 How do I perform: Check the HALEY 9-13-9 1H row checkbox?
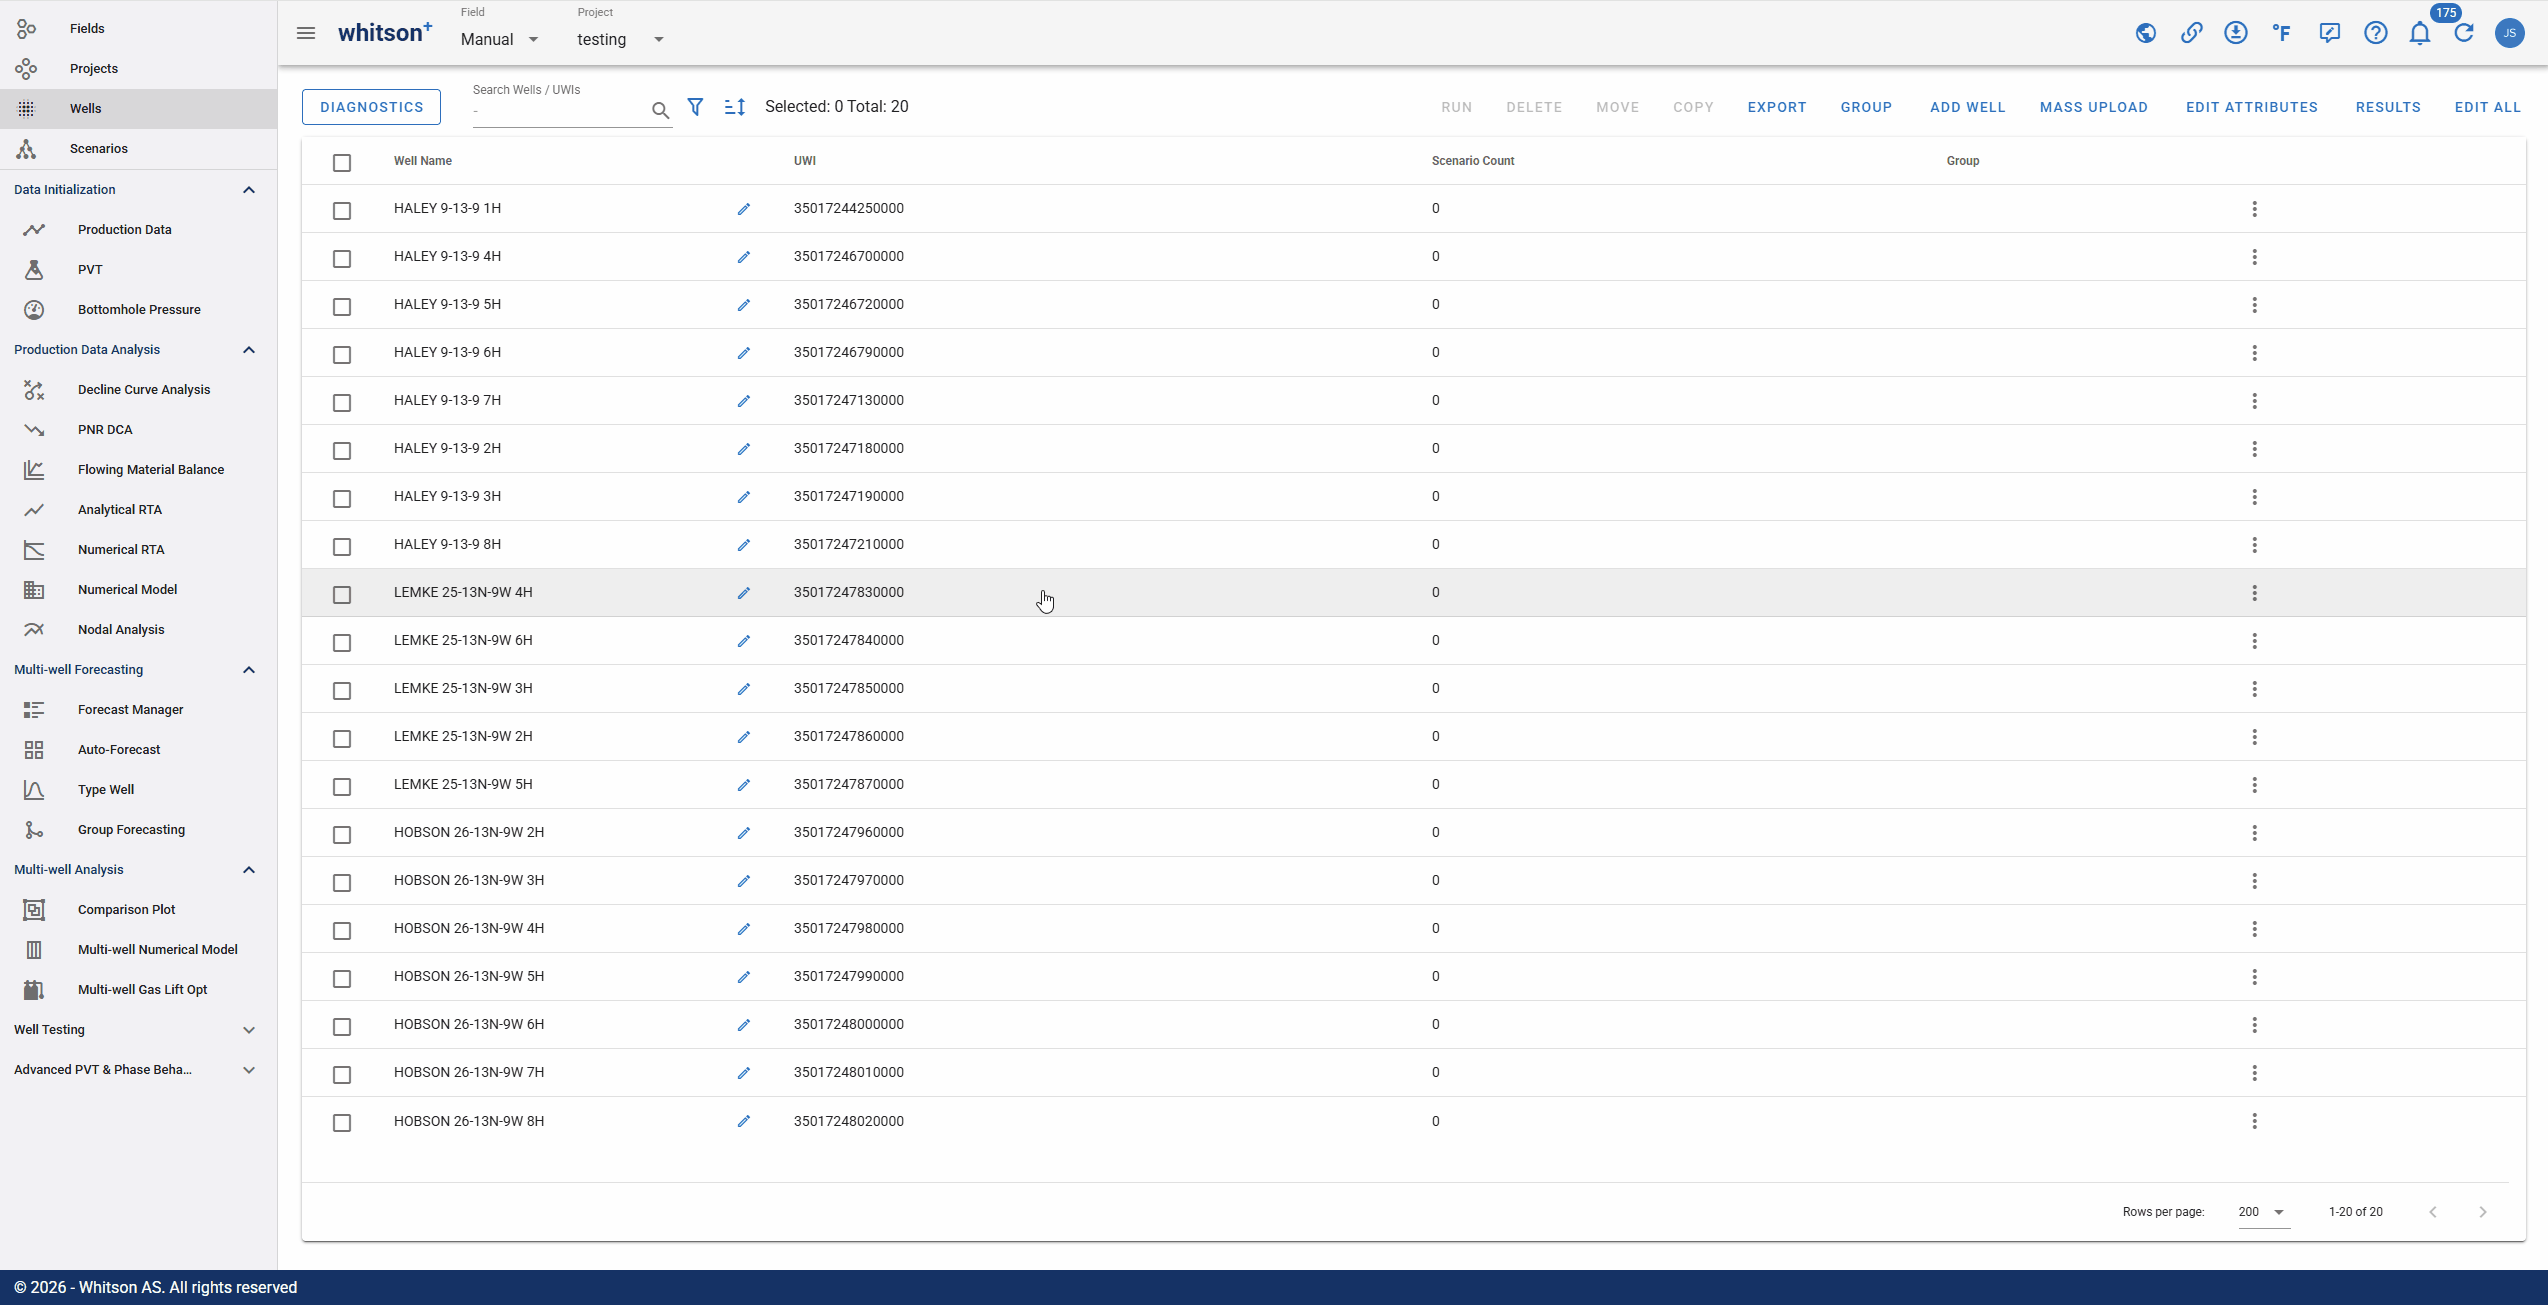coord(342,210)
